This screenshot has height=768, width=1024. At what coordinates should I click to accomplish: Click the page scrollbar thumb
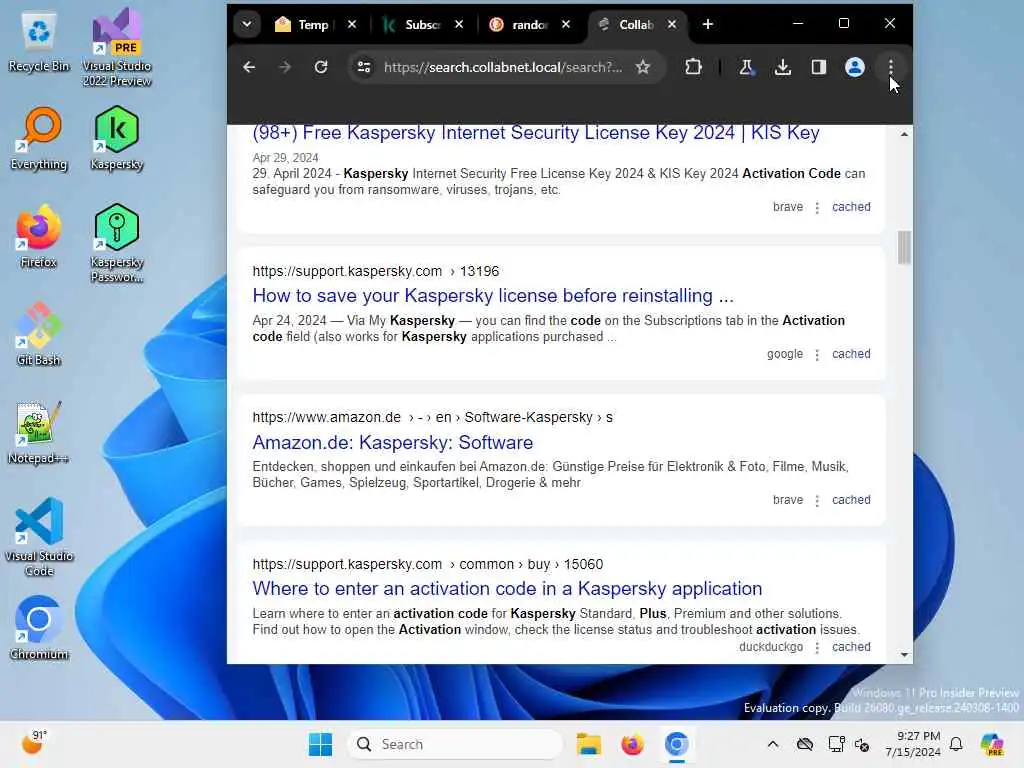[x=904, y=248]
